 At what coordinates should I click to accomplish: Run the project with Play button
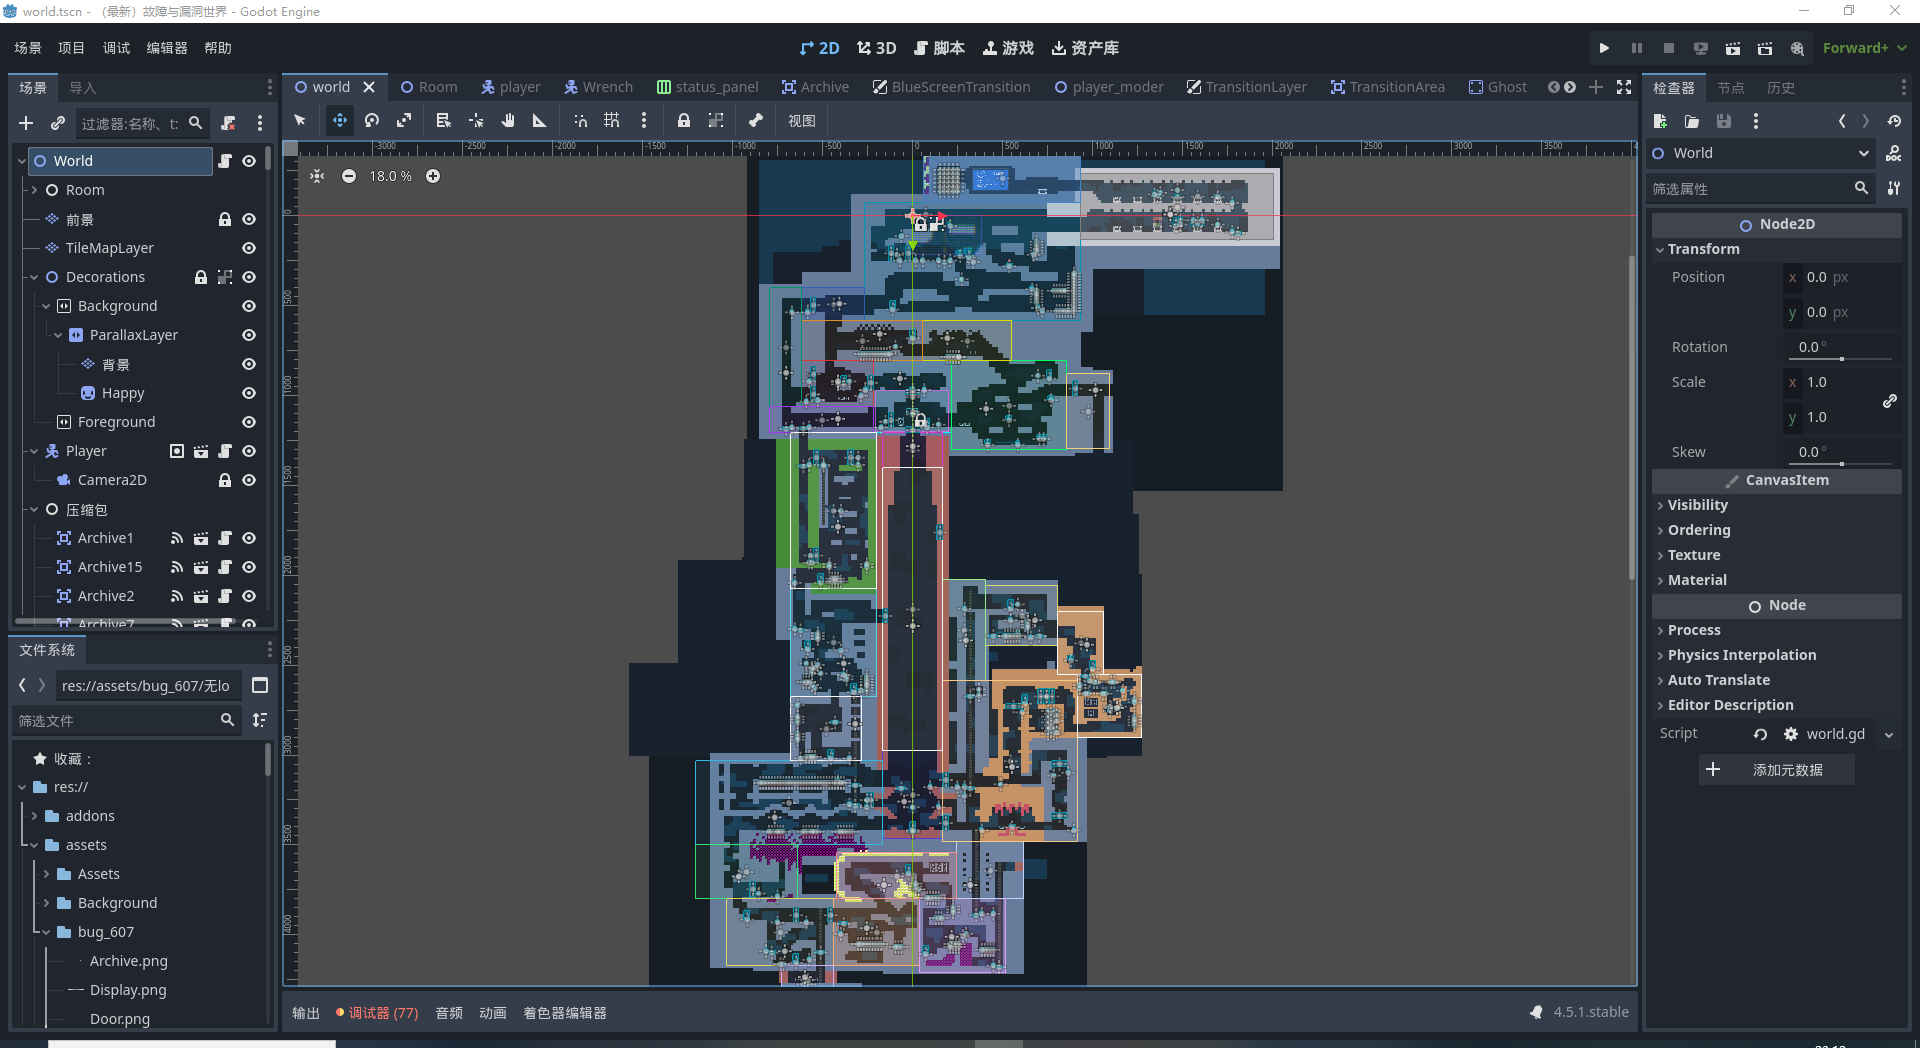(1604, 48)
